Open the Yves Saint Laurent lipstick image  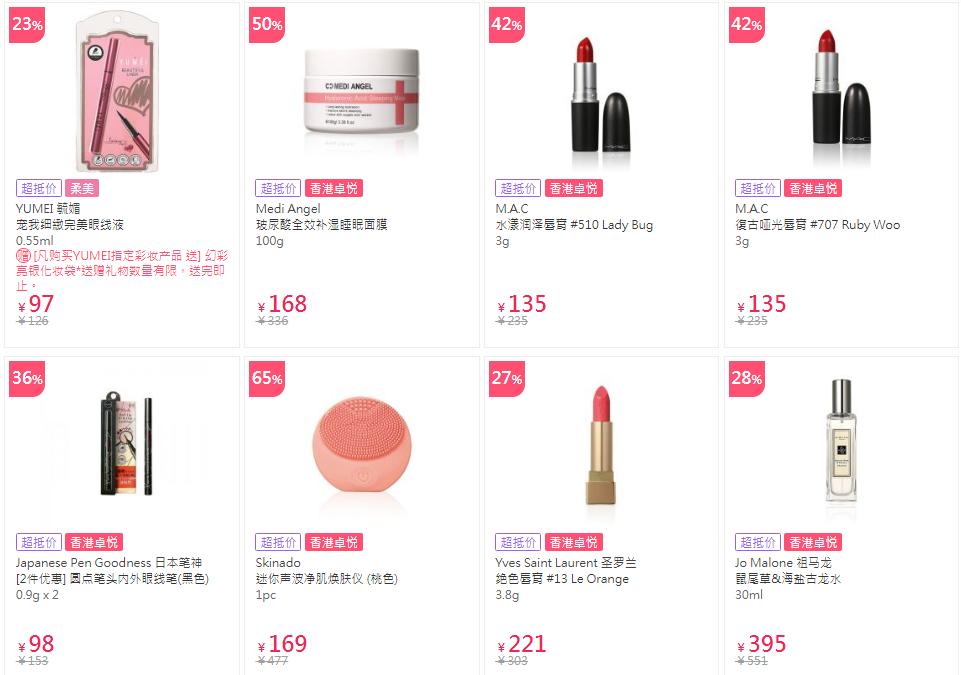601,444
